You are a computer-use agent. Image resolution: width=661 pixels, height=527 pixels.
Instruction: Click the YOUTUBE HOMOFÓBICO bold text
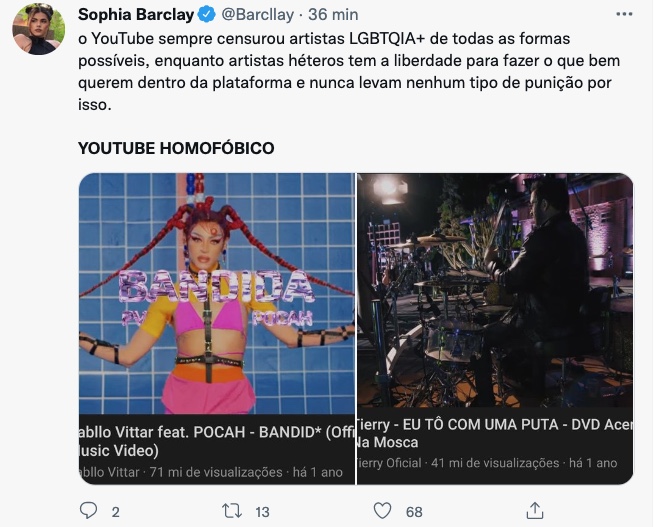coord(176,148)
